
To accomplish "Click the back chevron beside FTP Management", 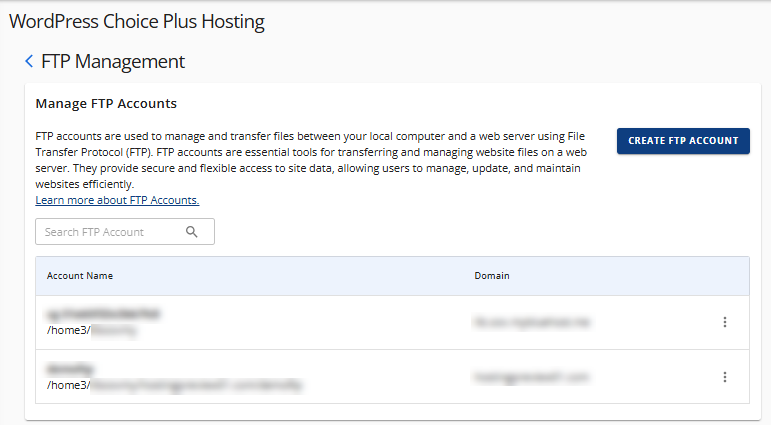I will (x=29, y=62).
